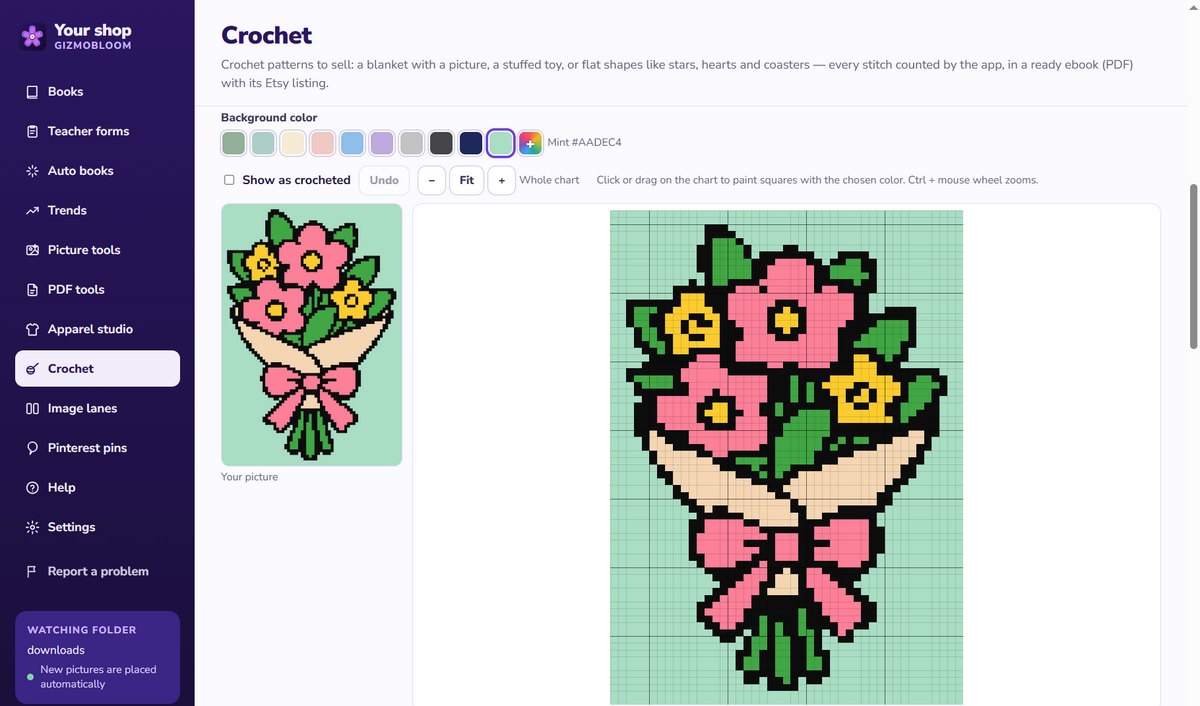Open Auto books sparkle icon

32,171
